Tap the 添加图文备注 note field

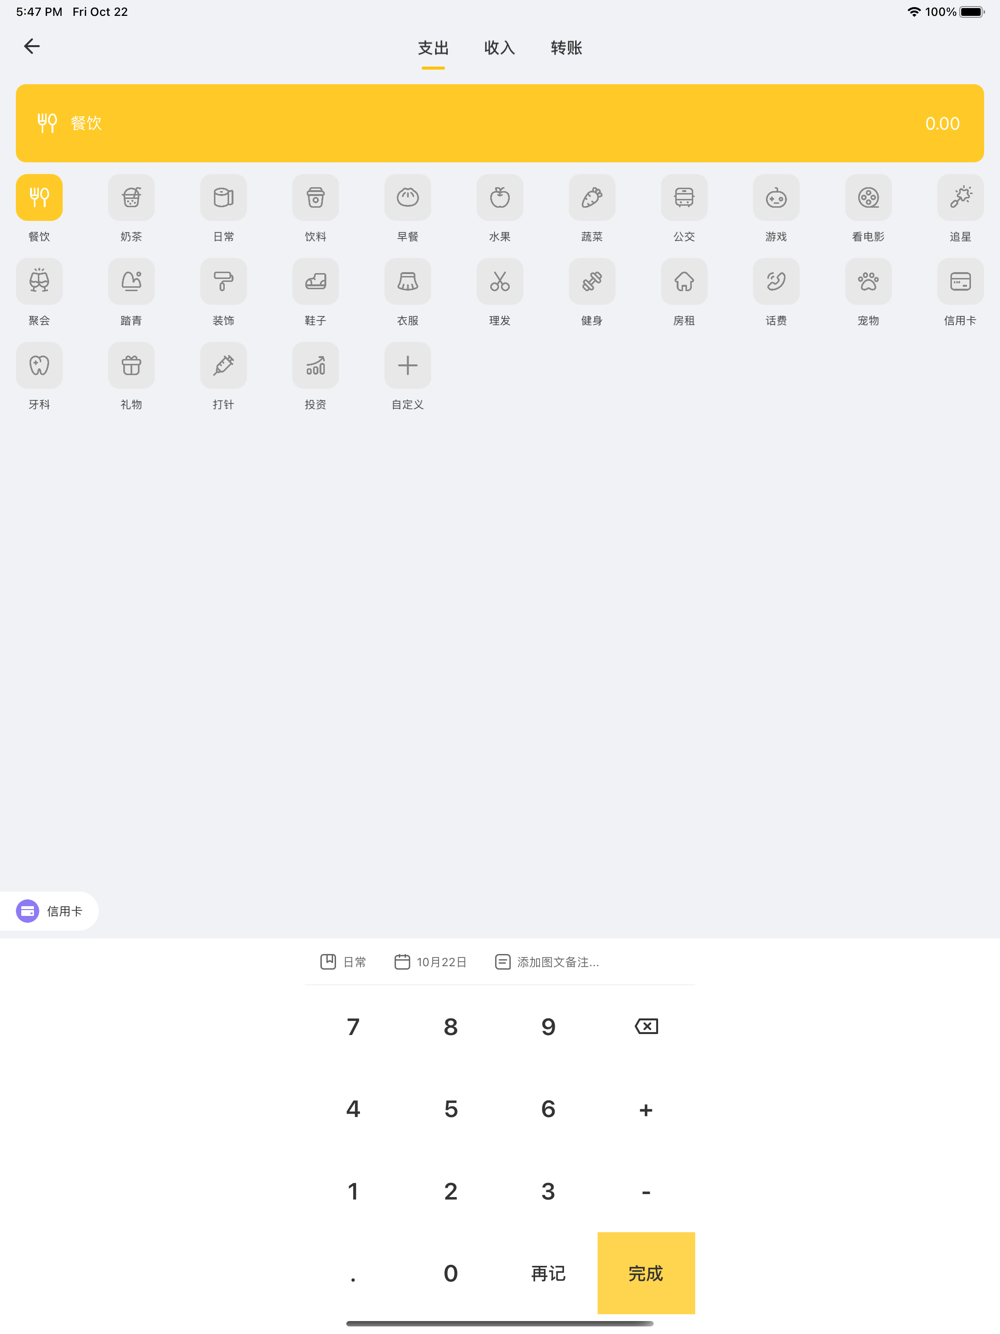(x=548, y=962)
